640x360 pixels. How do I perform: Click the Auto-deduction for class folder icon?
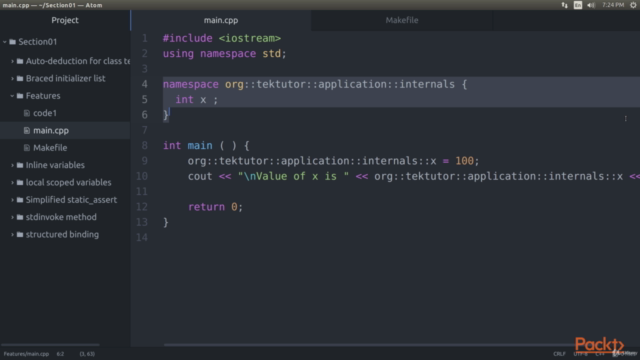[20, 61]
